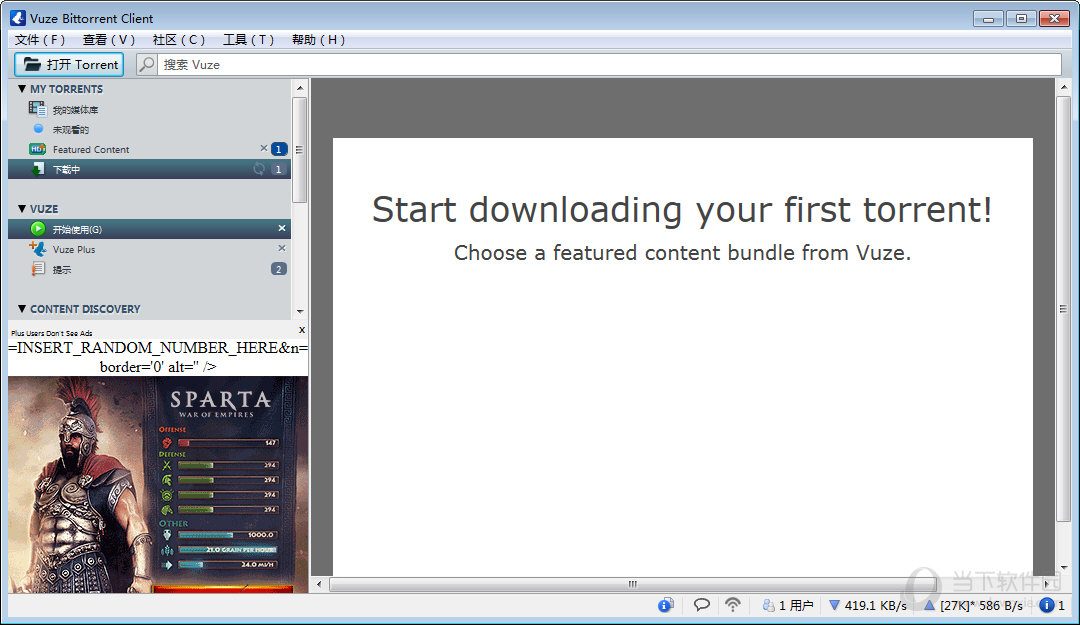Click the Vuze logo in the title bar
This screenshot has height=625, width=1080.
[x=18, y=18]
